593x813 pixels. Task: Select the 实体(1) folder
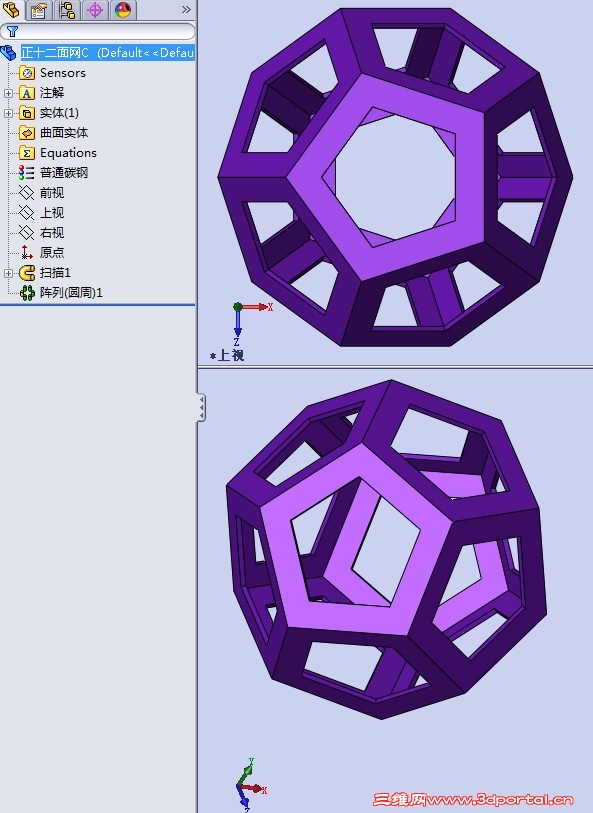point(59,113)
